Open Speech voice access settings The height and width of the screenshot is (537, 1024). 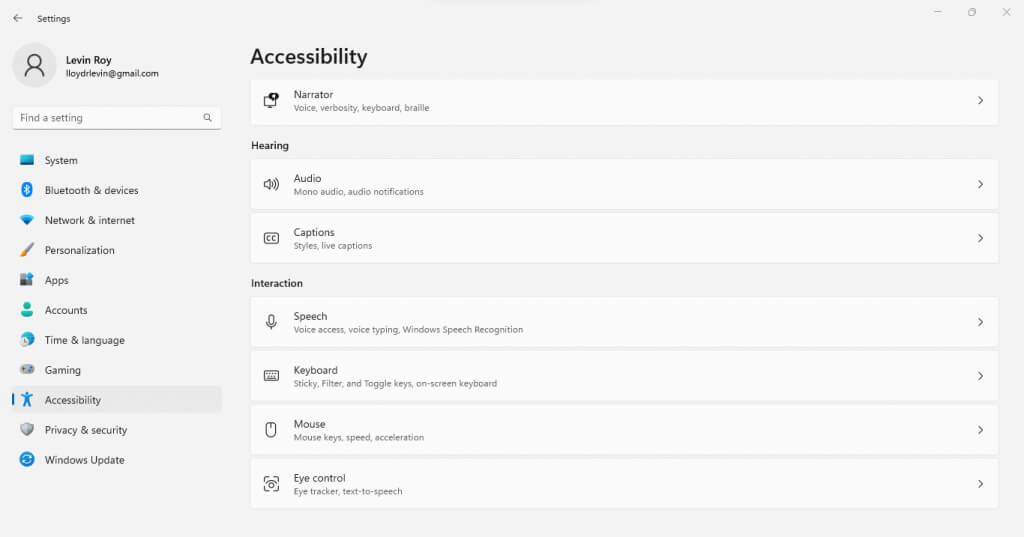pos(407,322)
